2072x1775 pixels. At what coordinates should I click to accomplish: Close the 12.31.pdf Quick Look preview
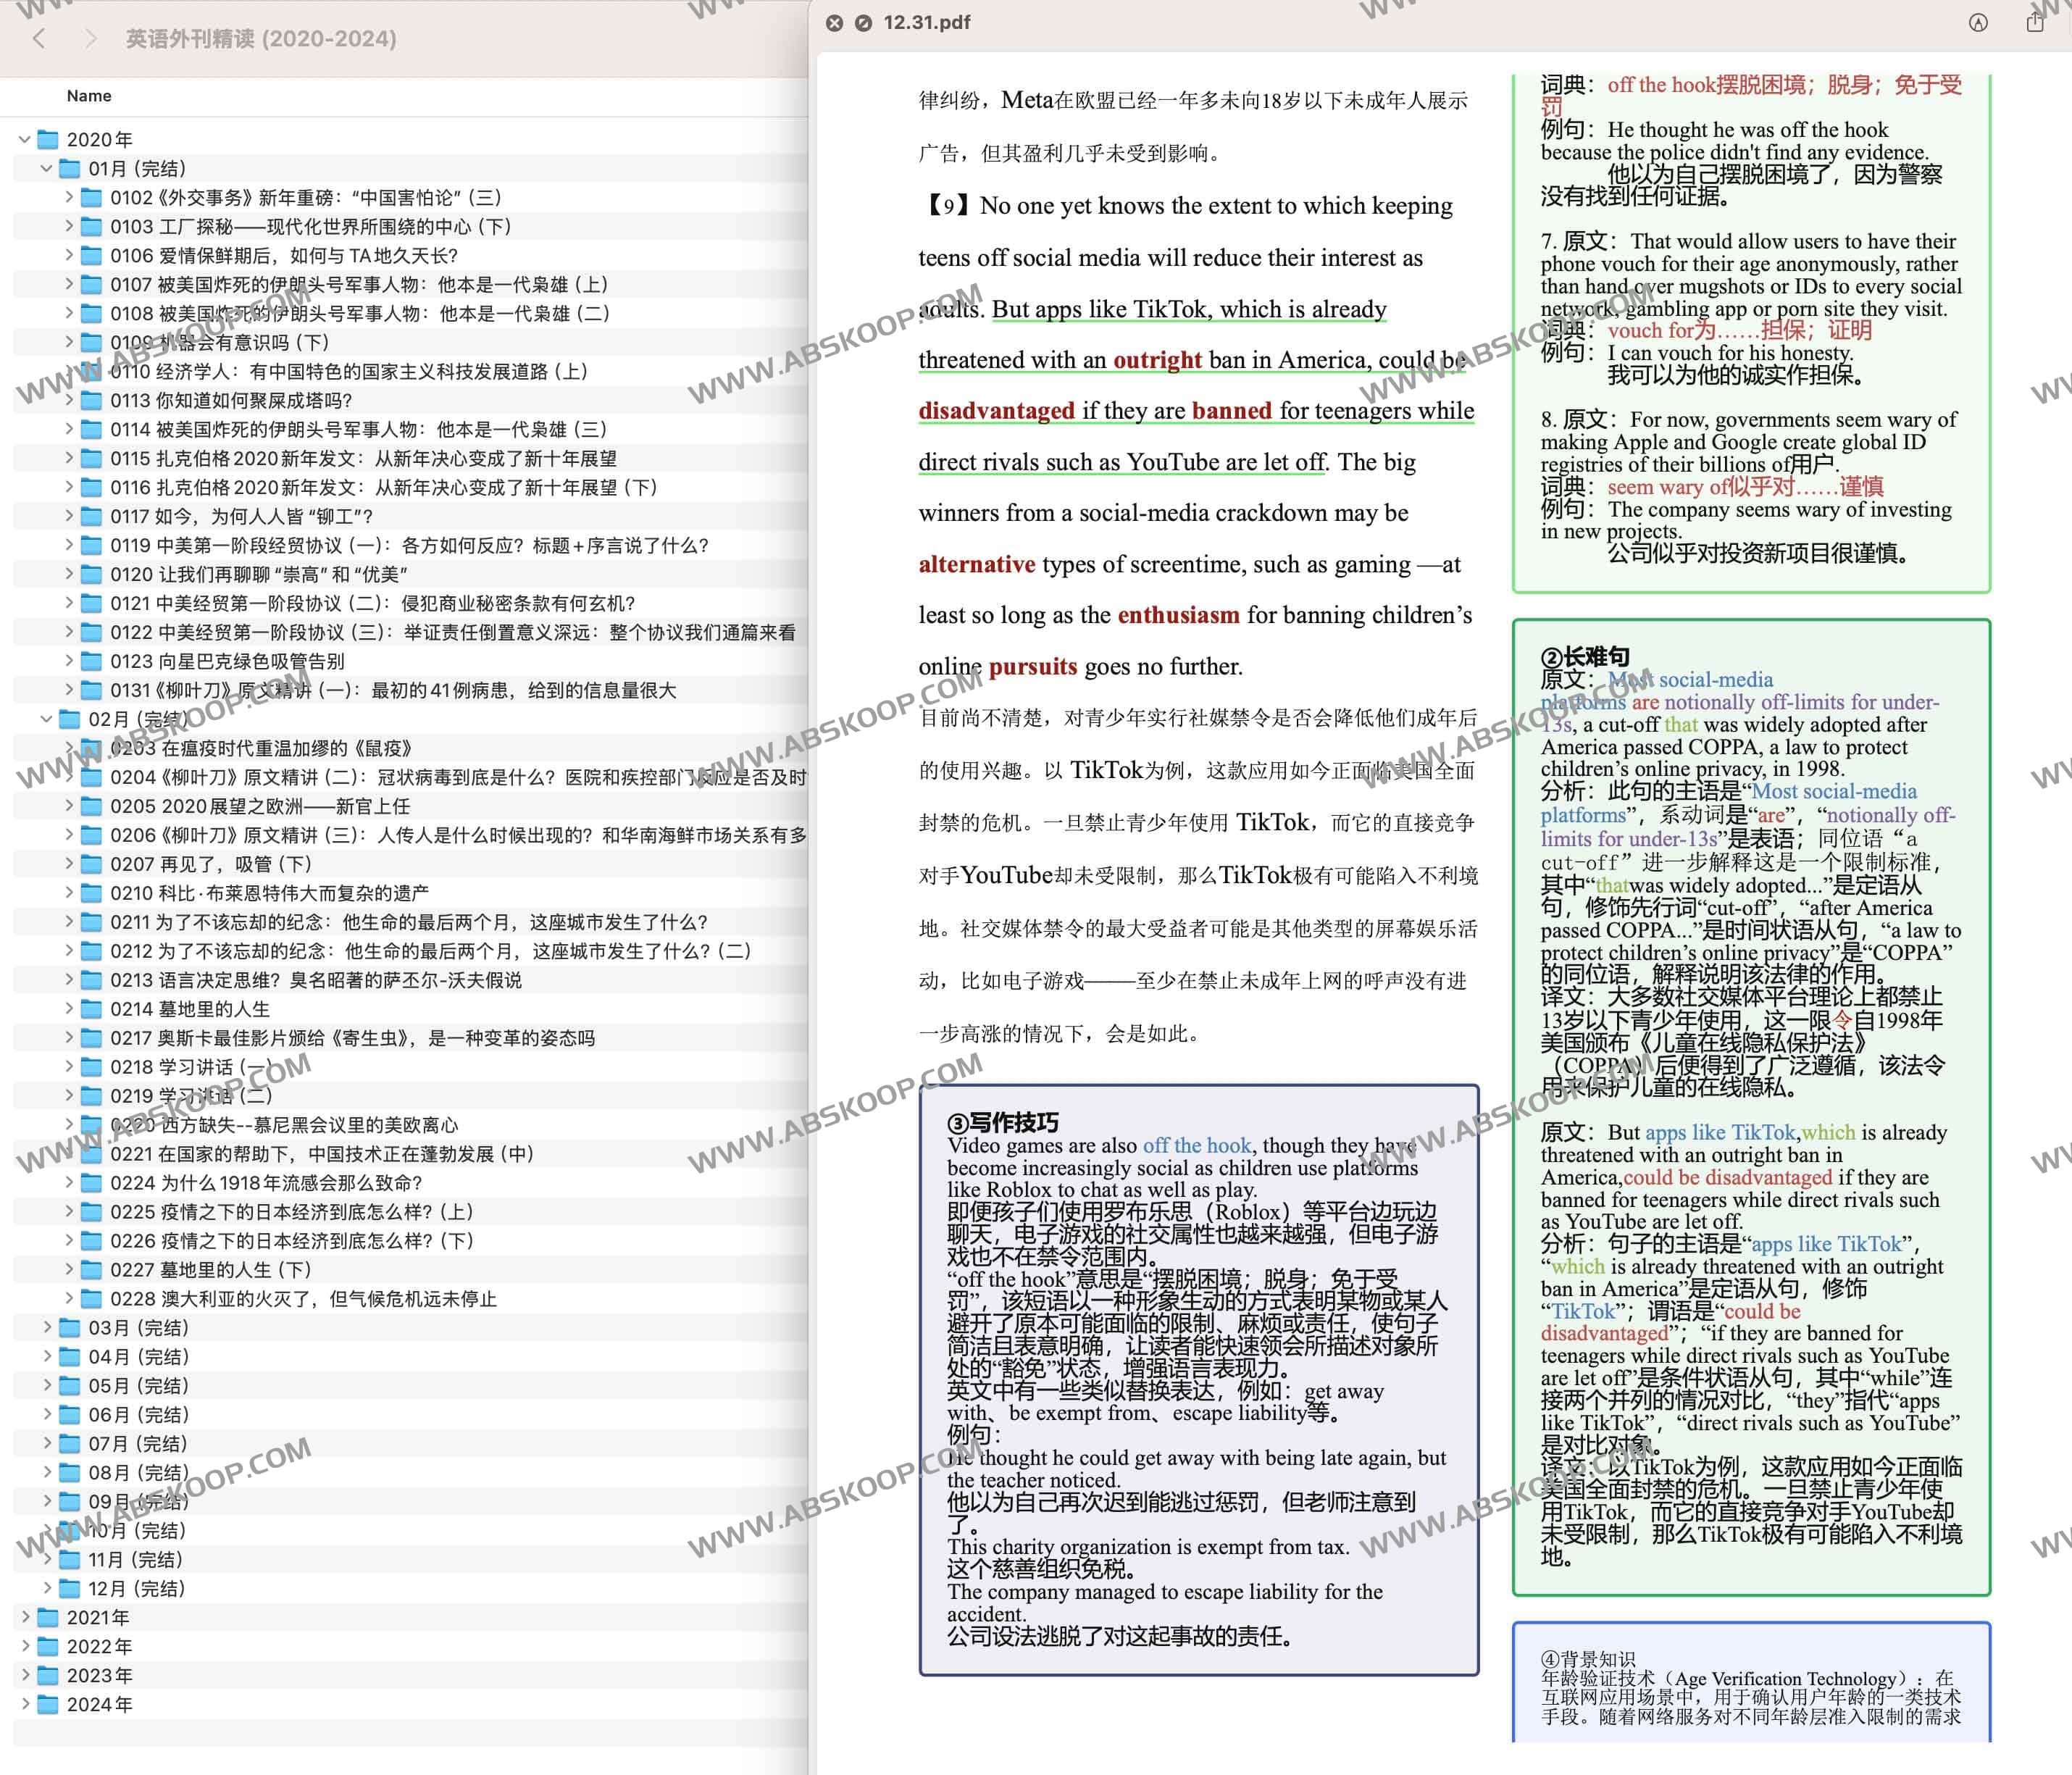point(834,23)
